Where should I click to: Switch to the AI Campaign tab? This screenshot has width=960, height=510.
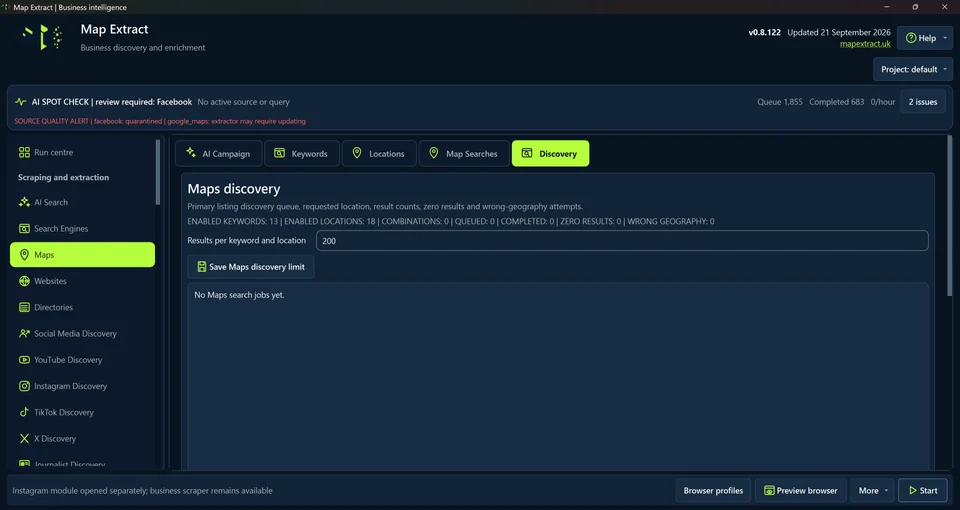coord(219,153)
